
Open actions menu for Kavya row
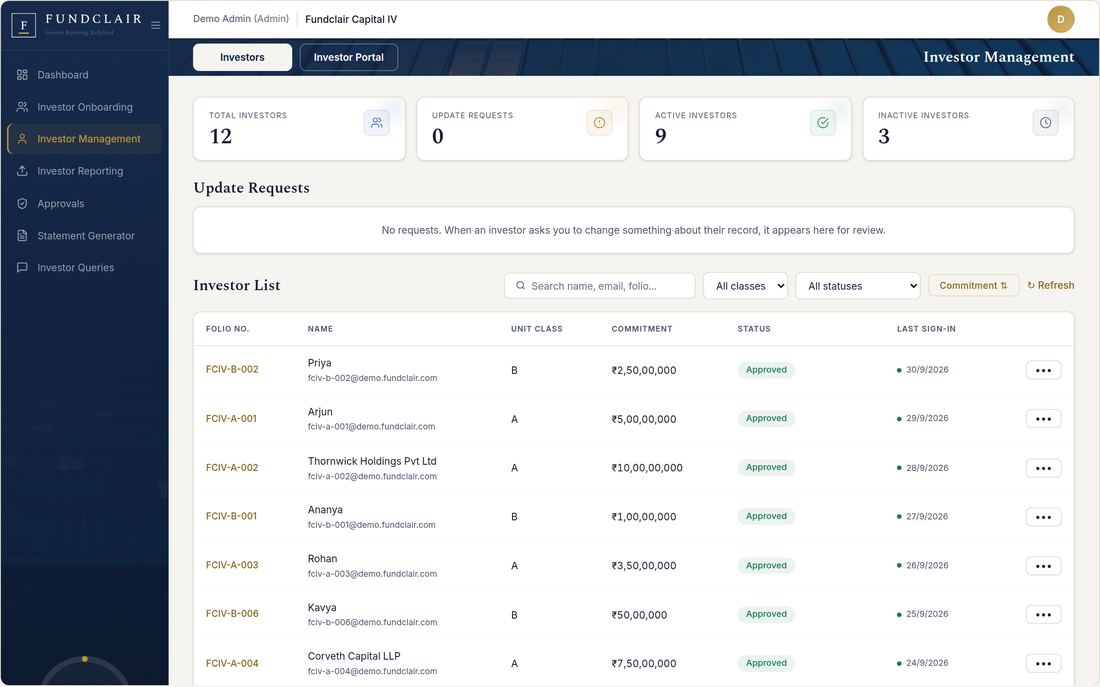tap(1043, 615)
